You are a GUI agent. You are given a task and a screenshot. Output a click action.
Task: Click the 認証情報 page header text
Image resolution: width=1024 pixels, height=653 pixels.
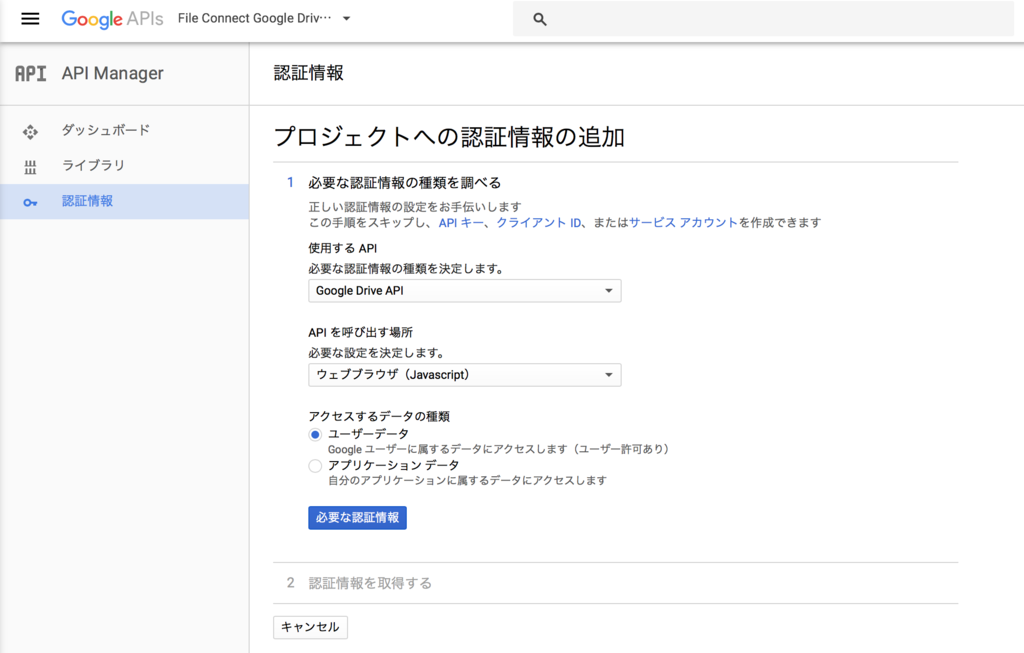tap(308, 73)
